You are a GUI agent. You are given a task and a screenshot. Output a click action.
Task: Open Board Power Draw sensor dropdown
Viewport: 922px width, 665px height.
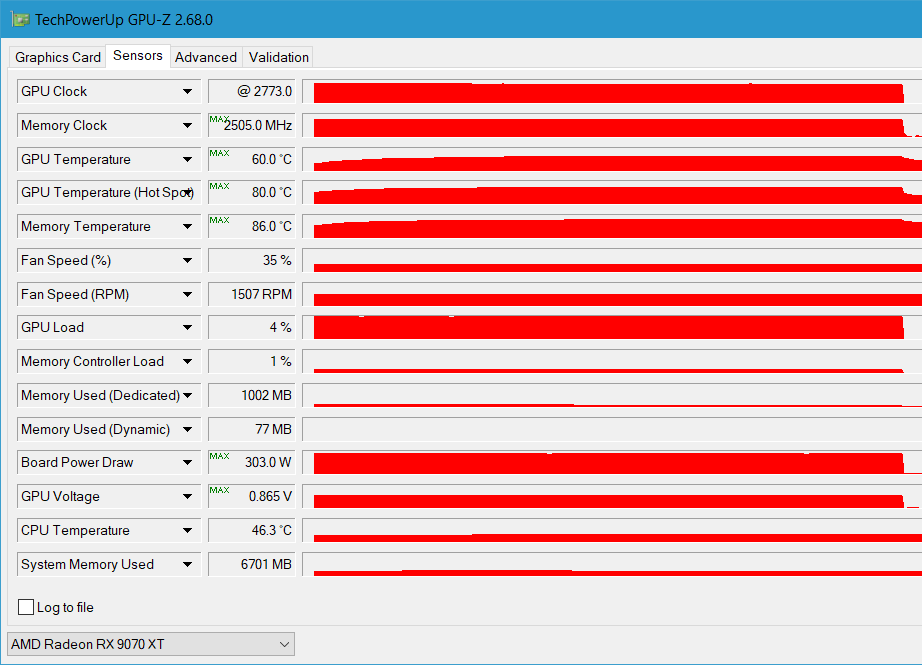[x=187, y=463]
